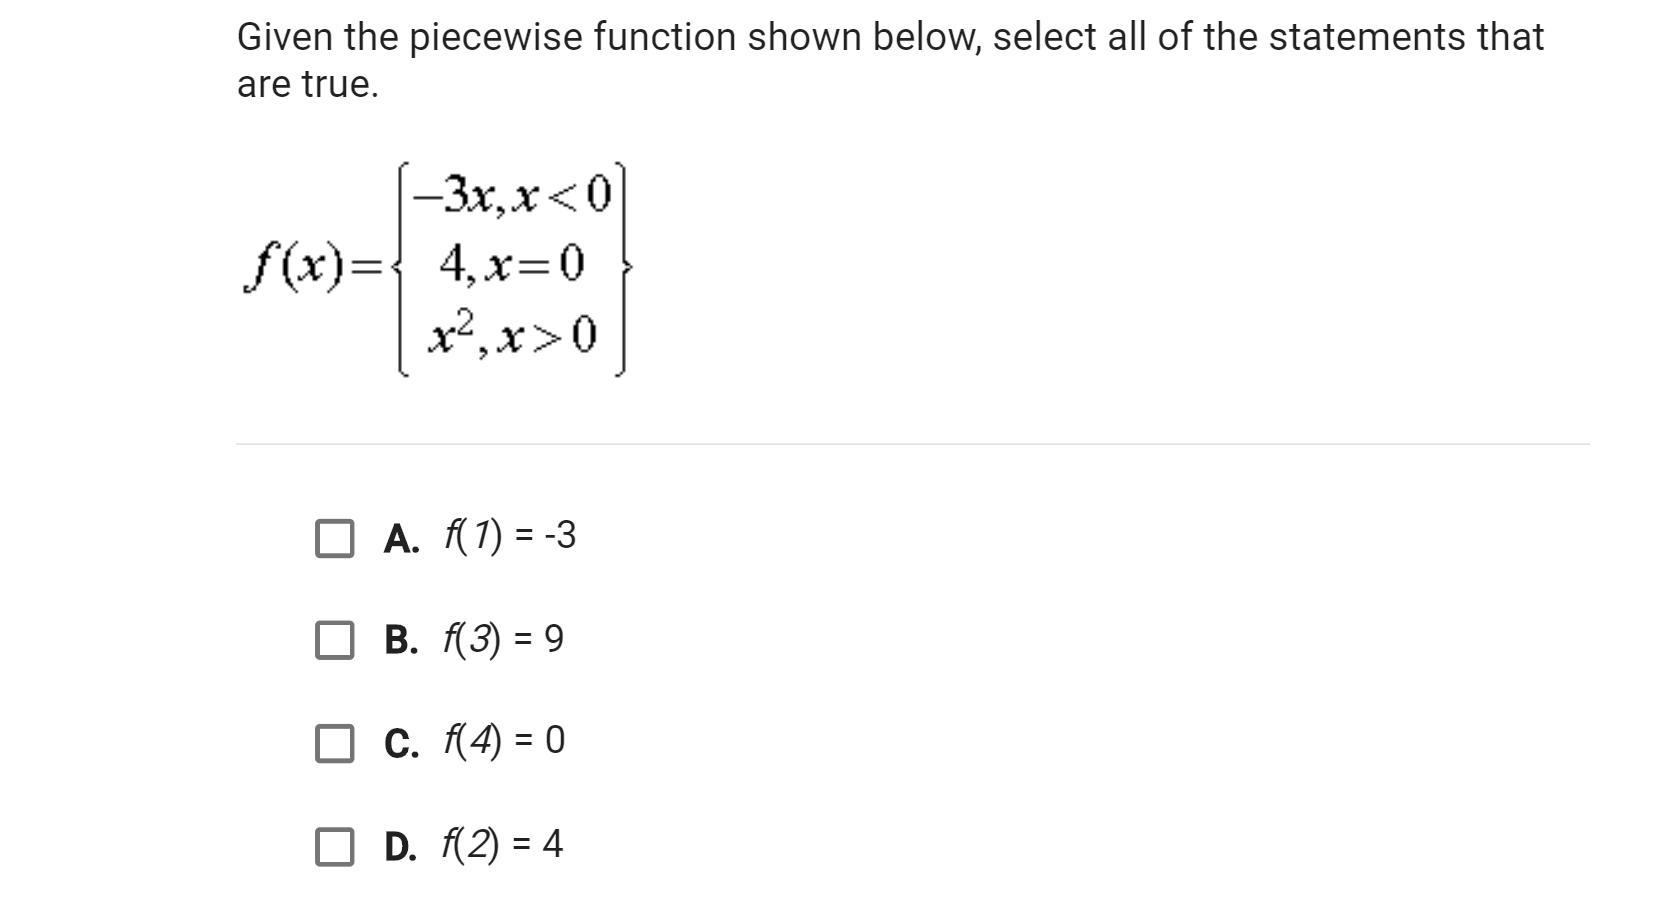Viewport: 1657px width, 903px height.
Task: Click the right closing brace of the formula
Action: click(x=624, y=268)
